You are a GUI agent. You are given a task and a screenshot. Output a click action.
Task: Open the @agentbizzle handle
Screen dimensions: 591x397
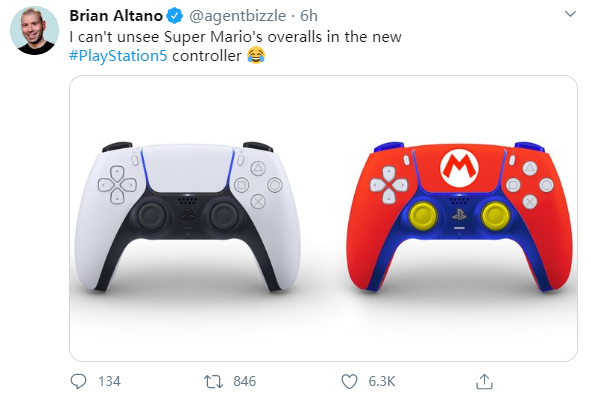coord(237,16)
